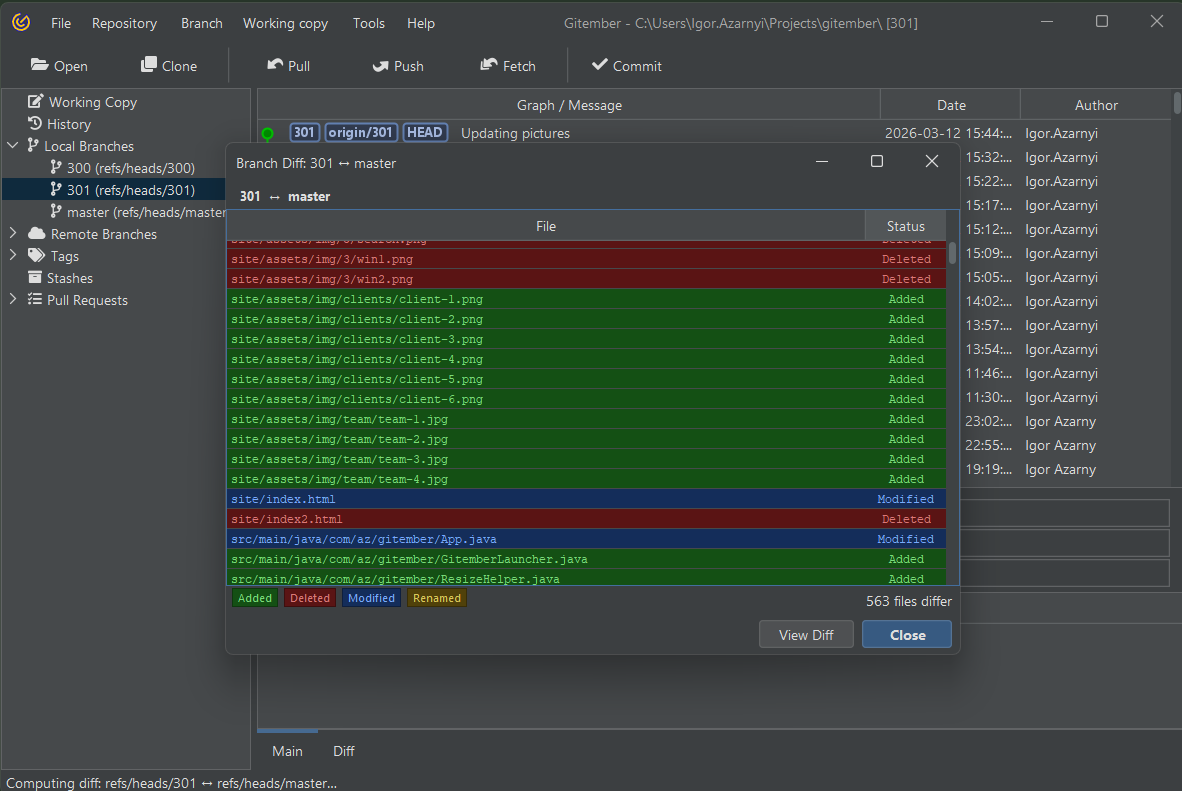Open Working Copy in the sidebar

coord(92,102)
